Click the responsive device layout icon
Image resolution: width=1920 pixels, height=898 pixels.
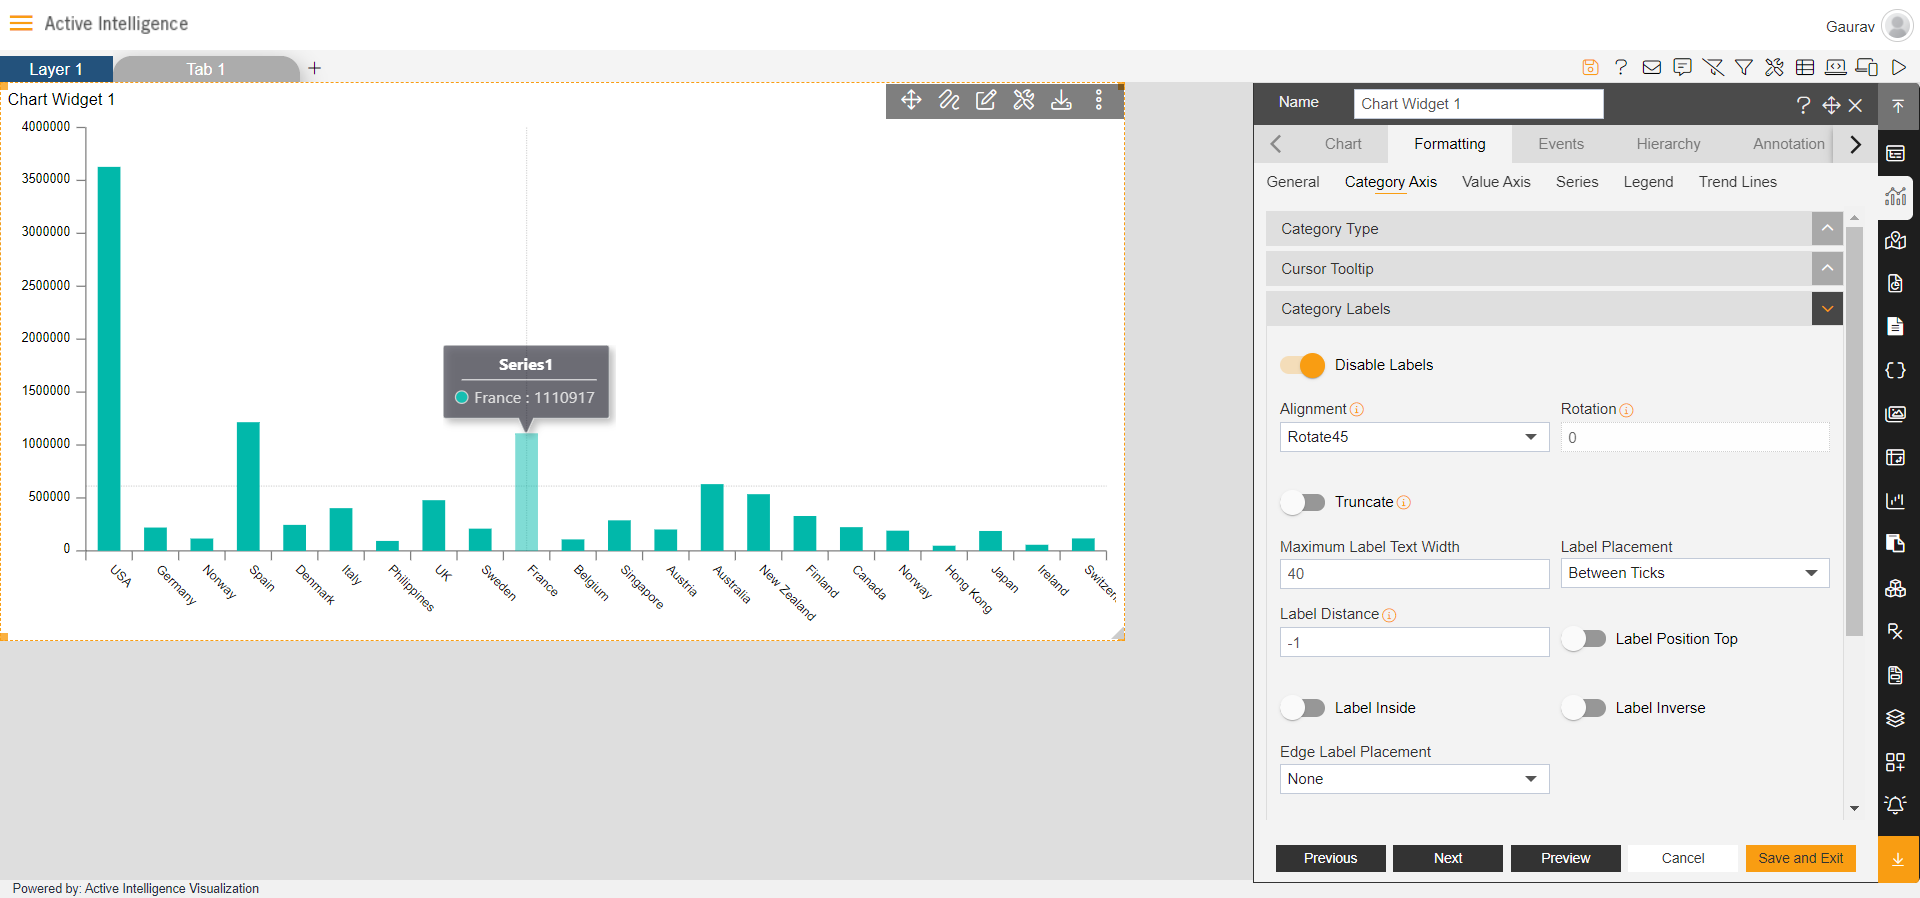pyautogui.click(x=1867, y=67)
